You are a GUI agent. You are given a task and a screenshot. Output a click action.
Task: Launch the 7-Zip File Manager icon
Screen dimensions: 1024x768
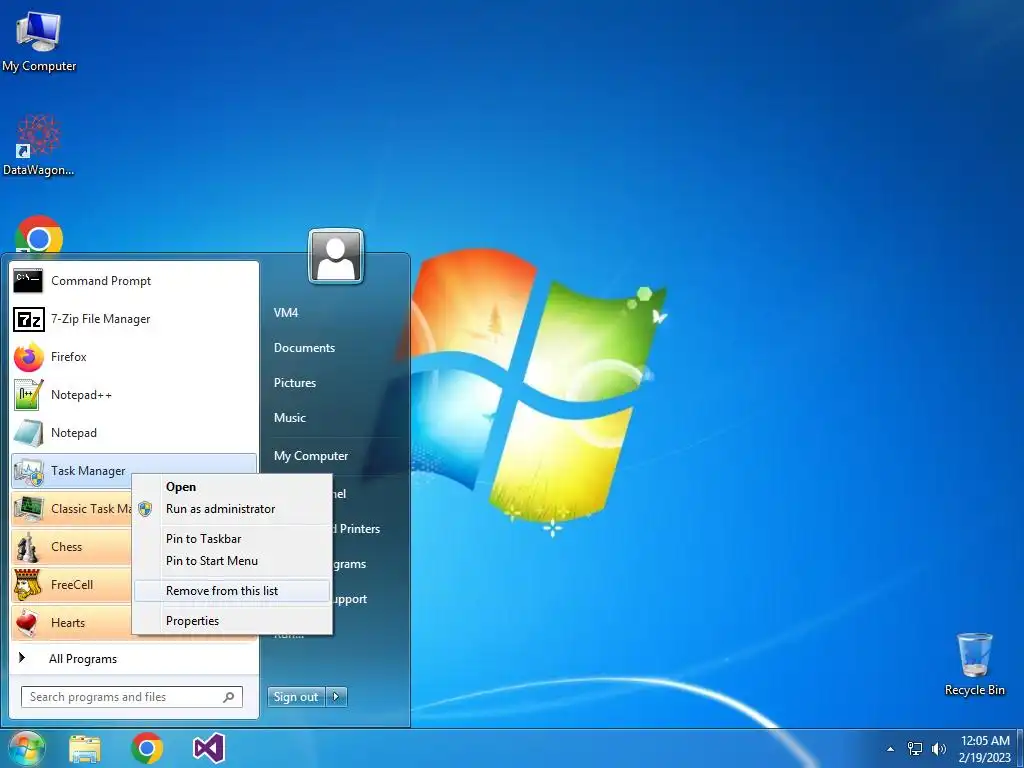(28, 319)
